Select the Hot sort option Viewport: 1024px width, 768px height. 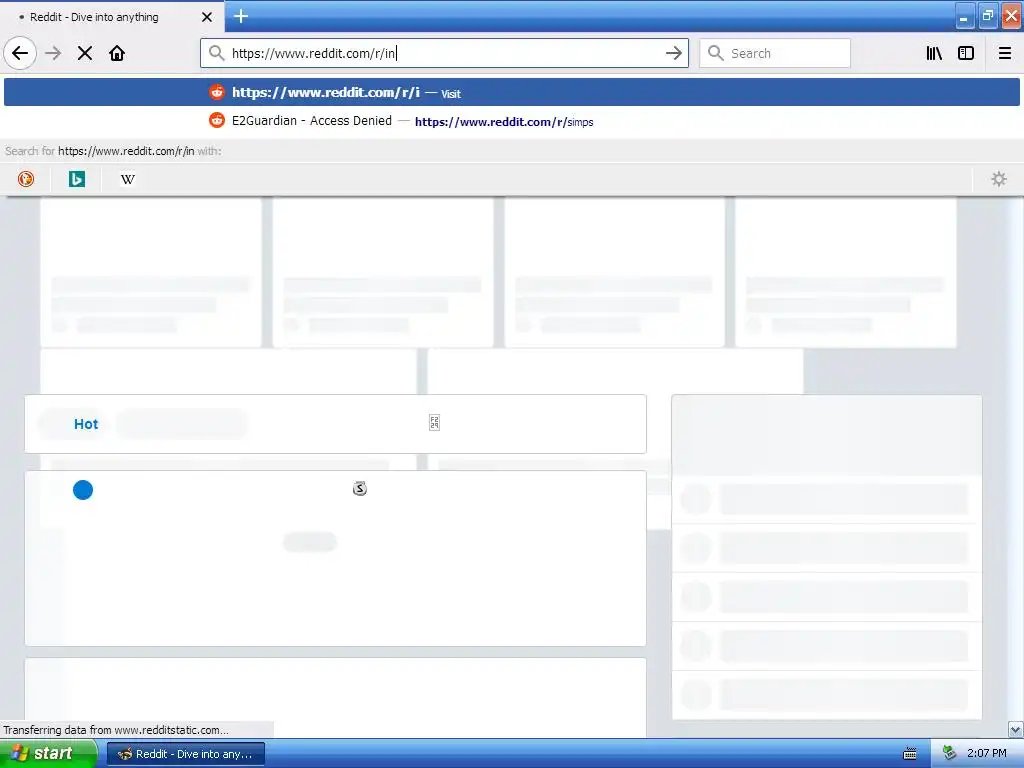tap(86, 424)
